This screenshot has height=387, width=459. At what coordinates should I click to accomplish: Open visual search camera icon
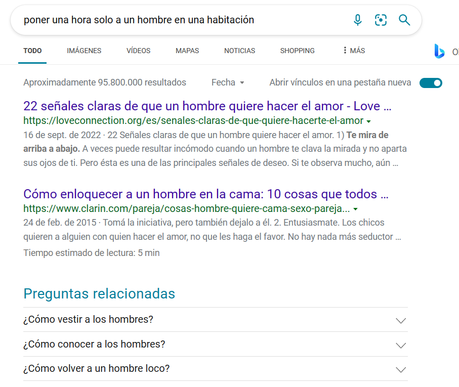pyautogui.click(x=381, y=20)
